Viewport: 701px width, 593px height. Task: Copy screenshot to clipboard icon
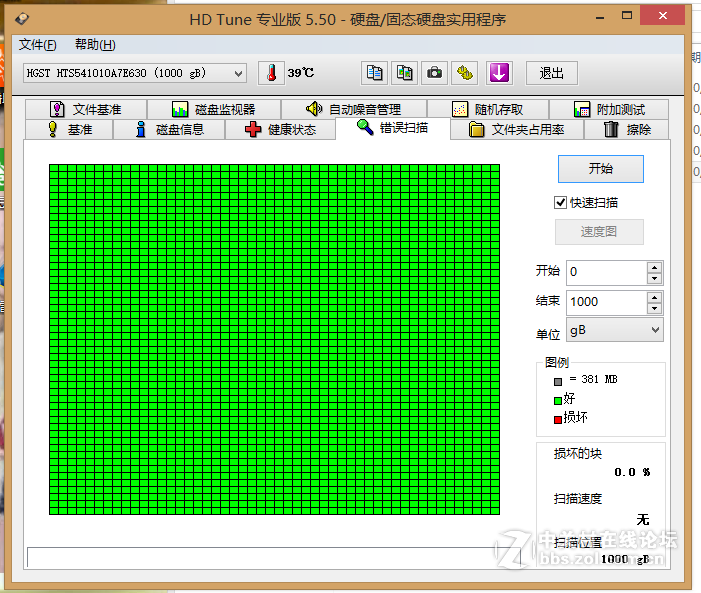click(x=405, y=73)
